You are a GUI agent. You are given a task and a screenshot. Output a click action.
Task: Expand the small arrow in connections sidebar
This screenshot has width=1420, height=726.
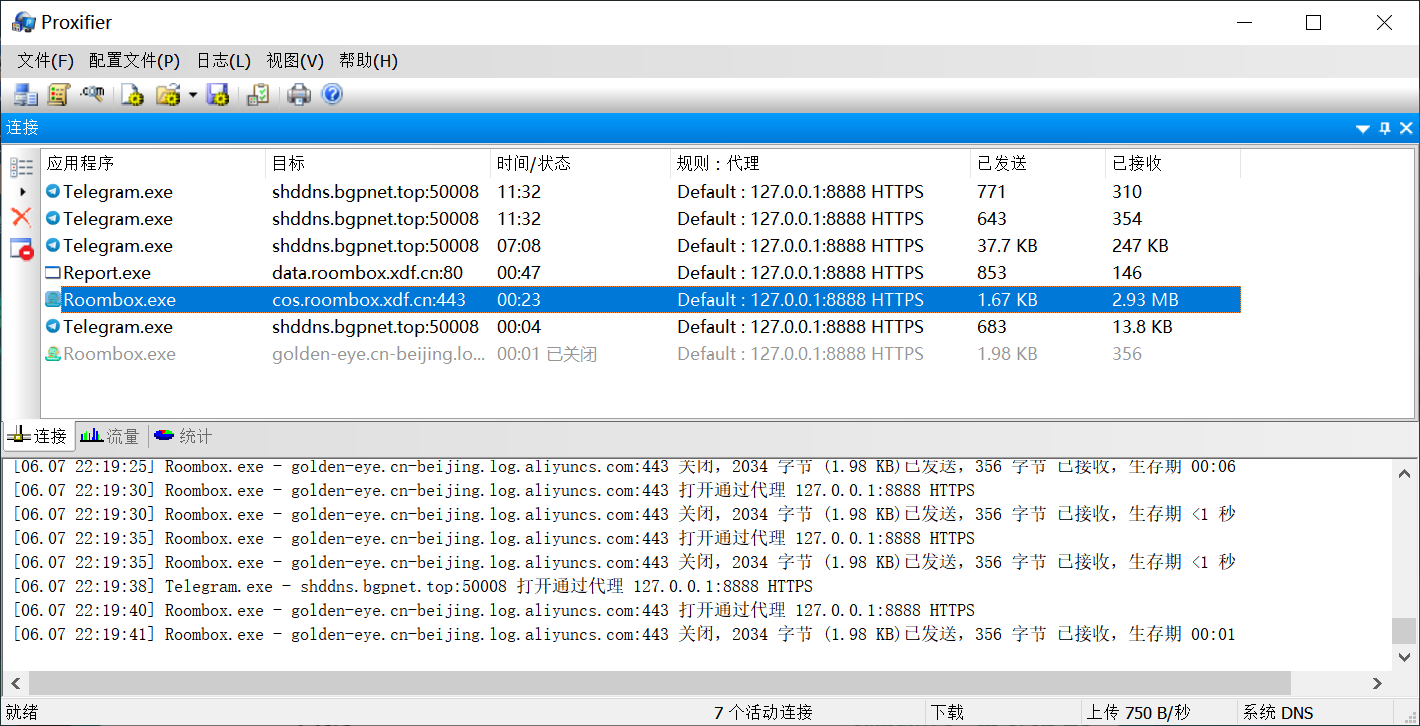22,192
